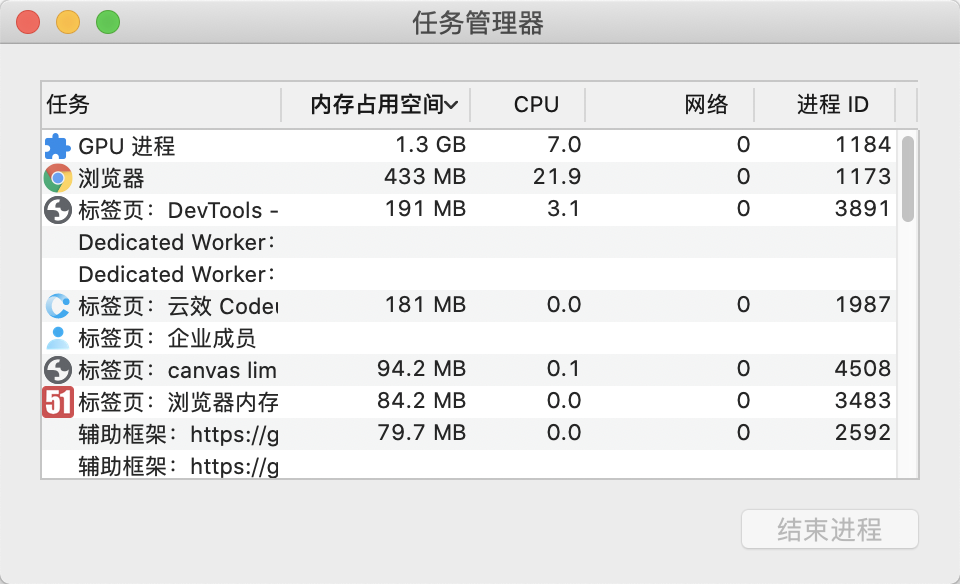This screenshot has height=584, width=960.
Task: Select the 标签页: 浏览器内存 row
Action: (469, 402)
